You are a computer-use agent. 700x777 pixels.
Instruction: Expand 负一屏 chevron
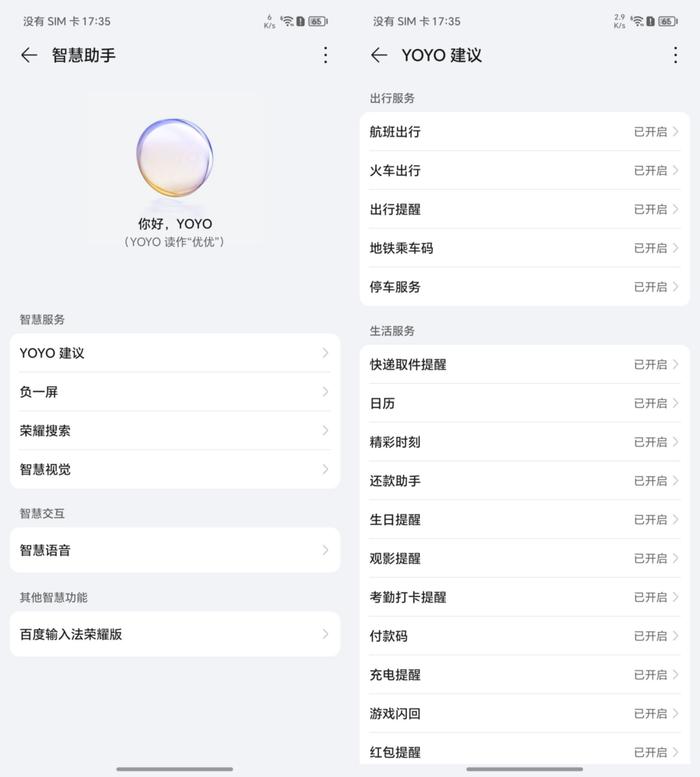(325, 392)
